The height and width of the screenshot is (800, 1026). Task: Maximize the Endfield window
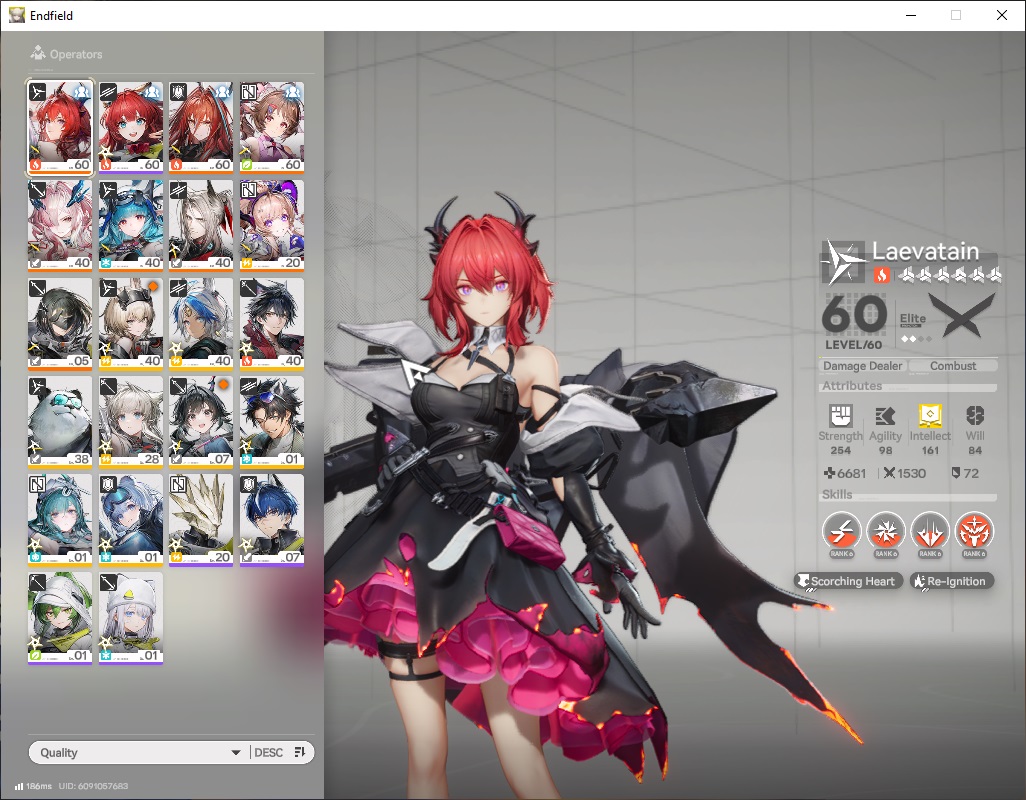pyautogui.click(x=956, y=15)
